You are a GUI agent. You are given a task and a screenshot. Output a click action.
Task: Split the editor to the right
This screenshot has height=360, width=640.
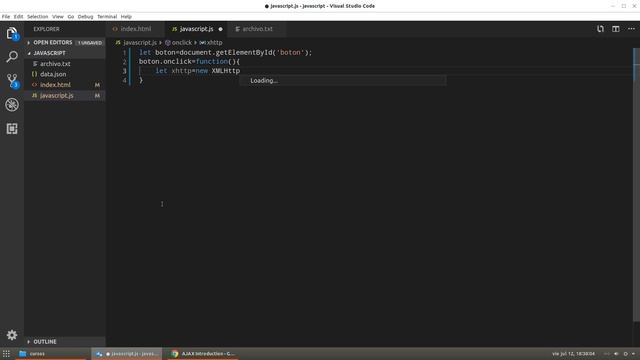click(616, 29)
